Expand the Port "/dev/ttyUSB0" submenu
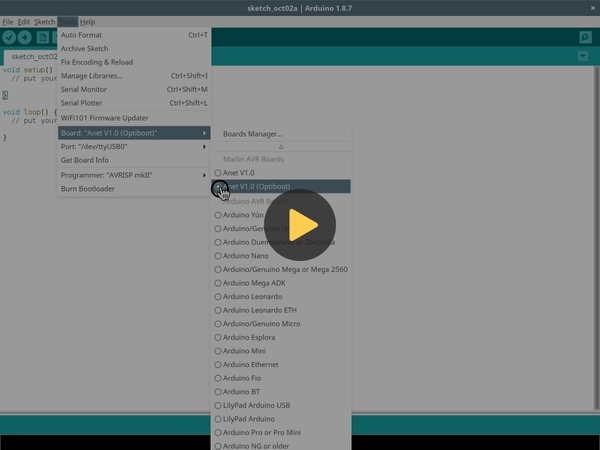The width and height of the screenshot is (600, 450). 134,147
